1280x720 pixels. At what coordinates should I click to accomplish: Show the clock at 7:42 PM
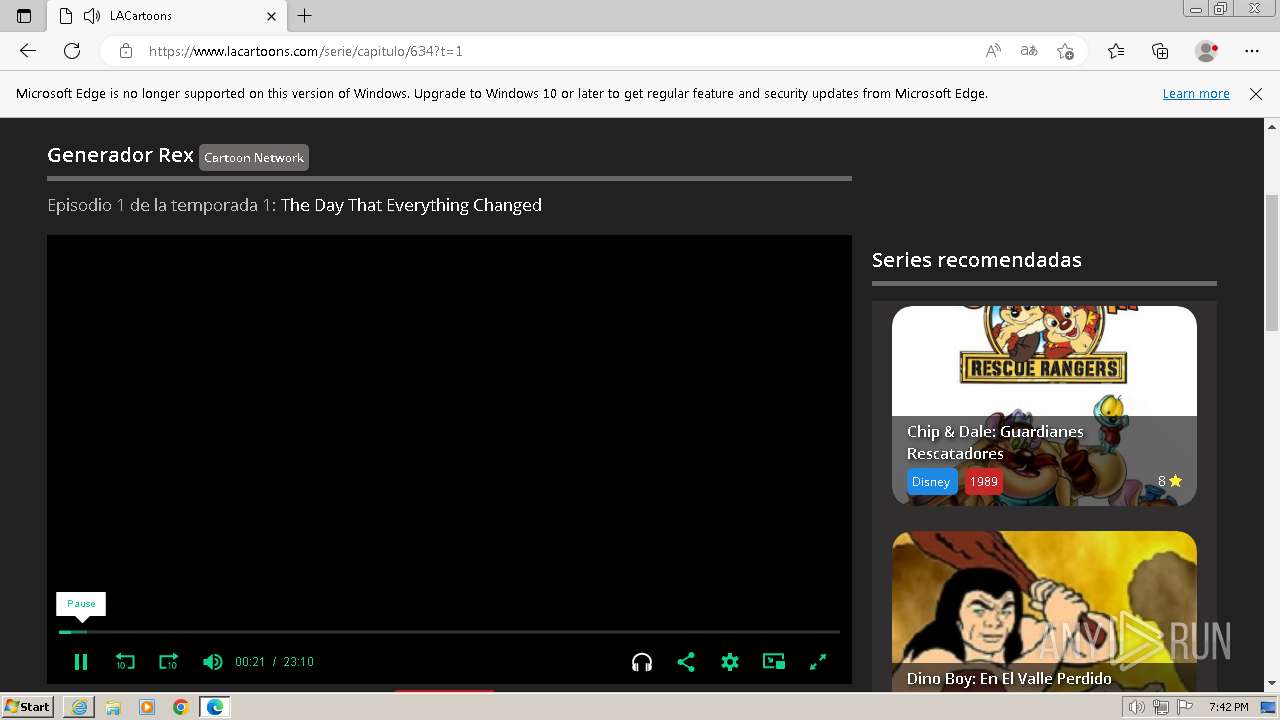(x=1228, y=707)
